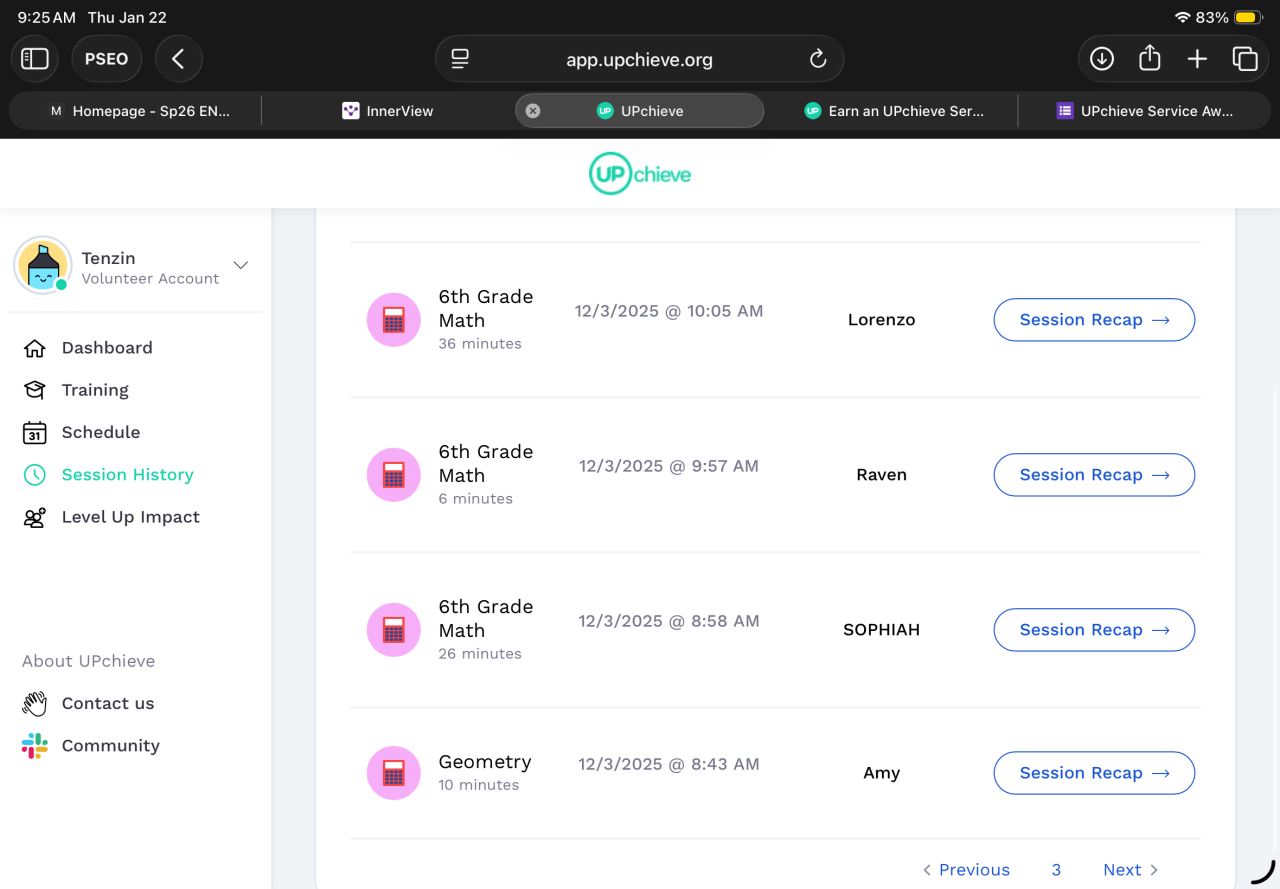Close the active UPchieve tab
The height and width of the screenshot is (889, 1280).
click(533, 111)
